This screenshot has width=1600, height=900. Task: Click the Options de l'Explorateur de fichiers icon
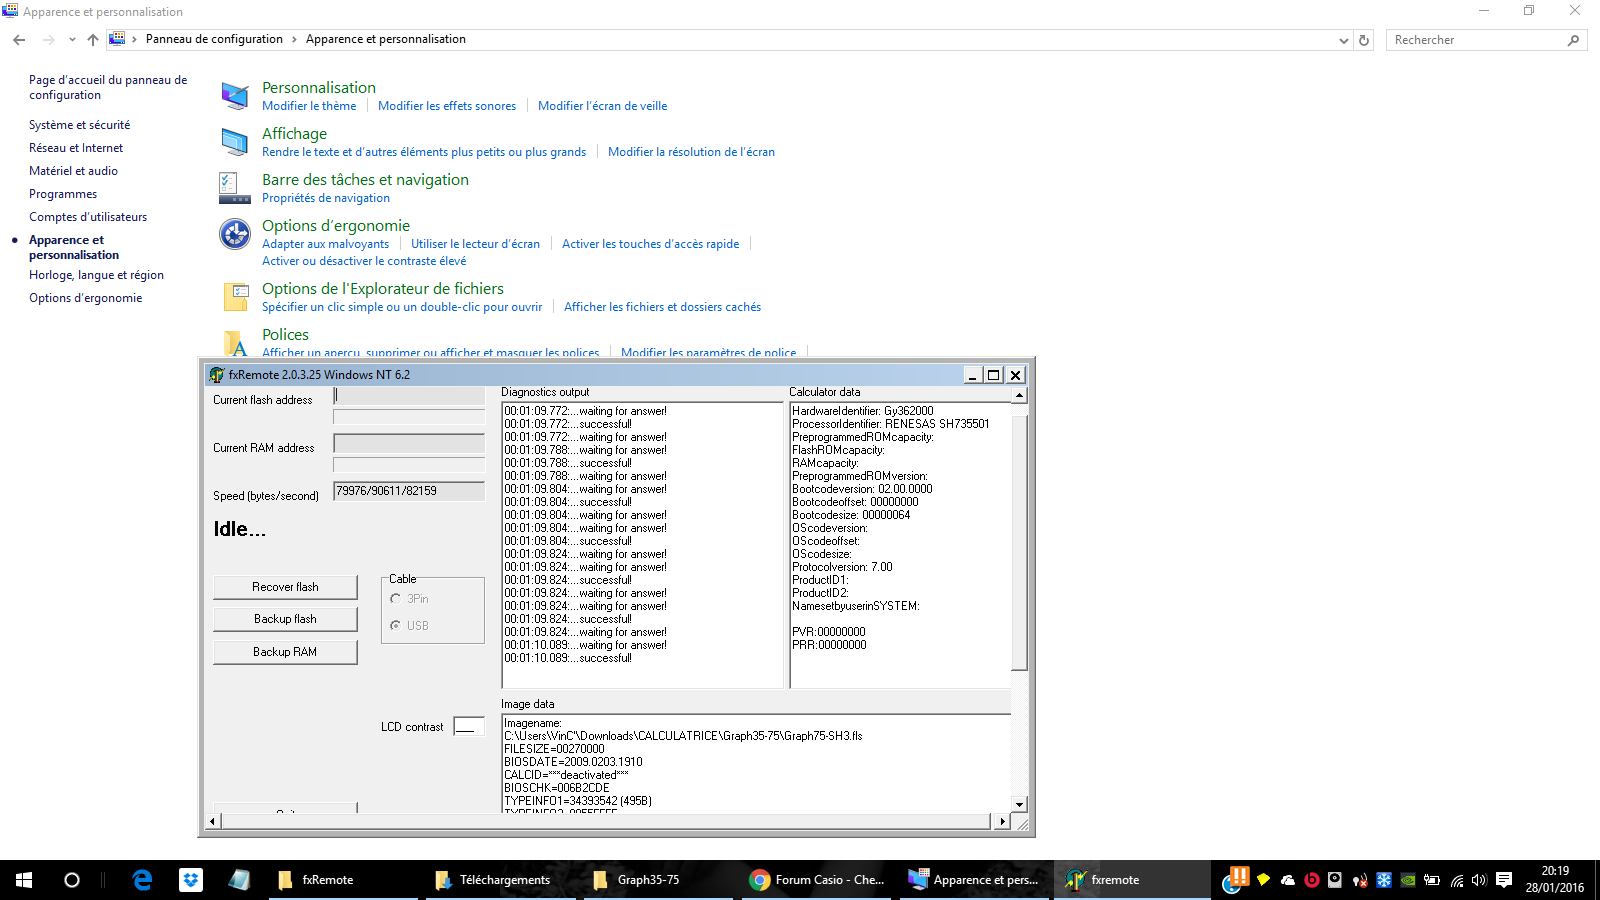(236, 297)
